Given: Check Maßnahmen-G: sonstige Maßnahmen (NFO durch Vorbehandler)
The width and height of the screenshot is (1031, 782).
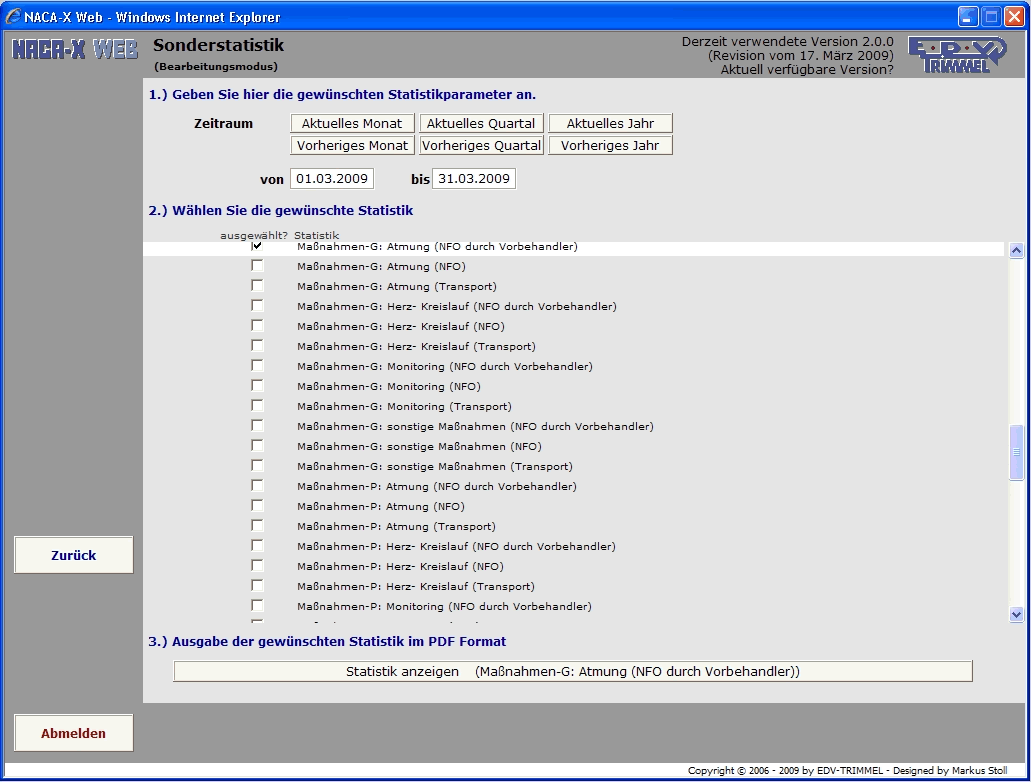Looking at the screenshot, I should click(x=257, y=426).
